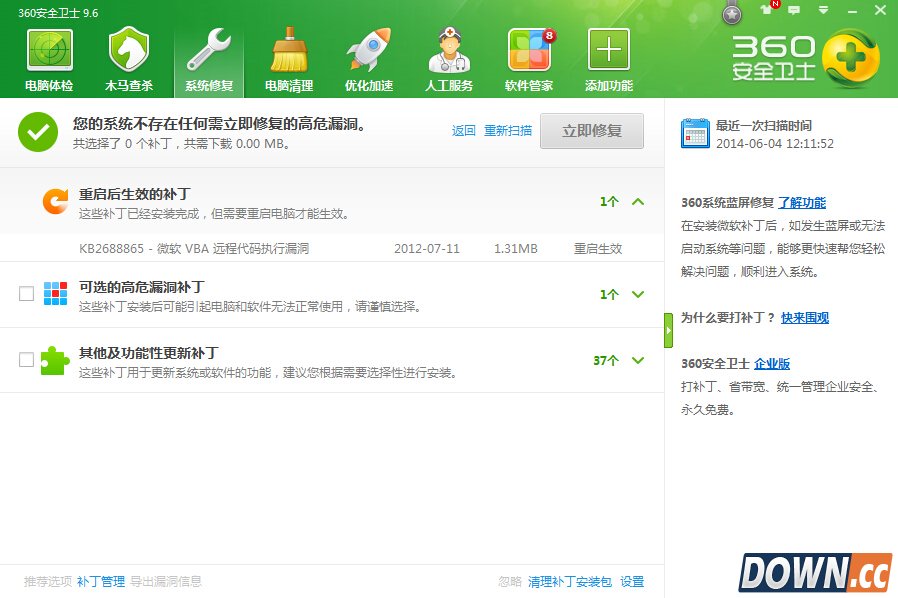898x598 pixels.
Task: Open 软件管家 colorful grid icon
Action: [x=529, y=50]
